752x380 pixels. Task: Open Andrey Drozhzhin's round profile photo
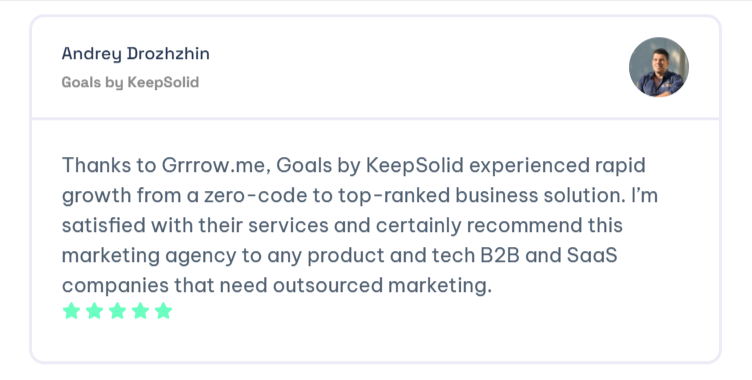[x=659, y=67]
